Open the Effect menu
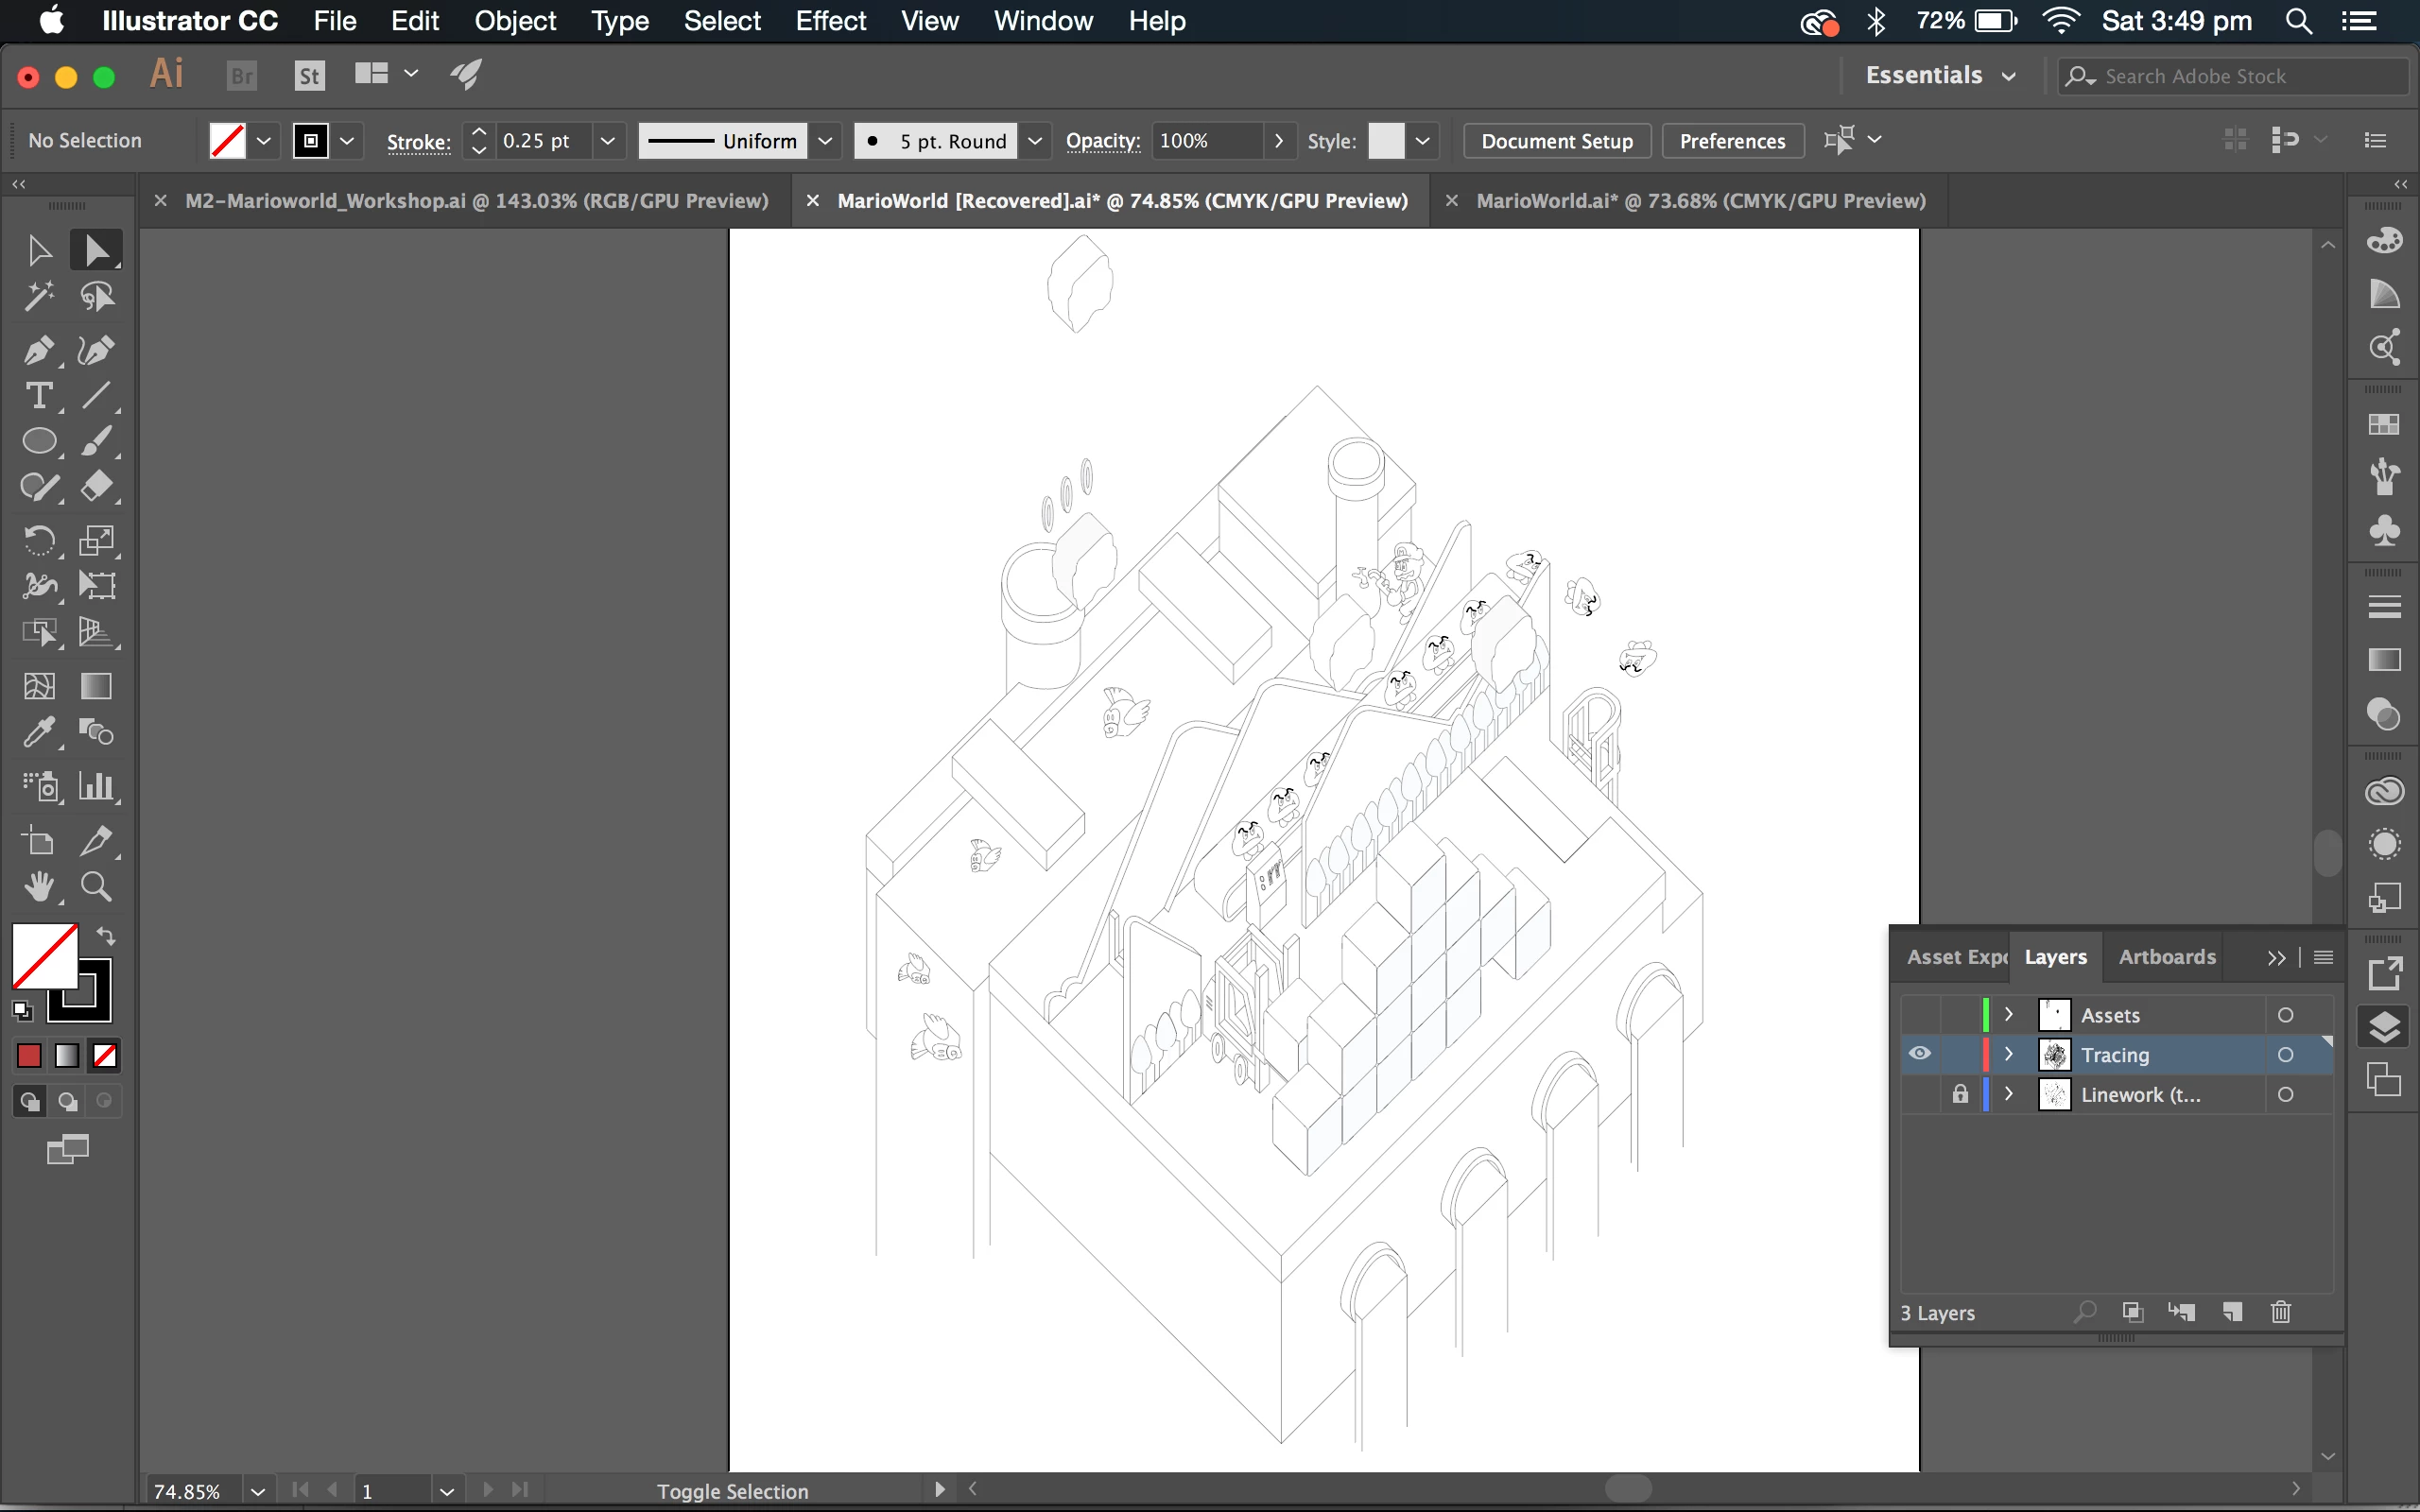Image resolution: width=2420 pixels, height=1512 pixels. 830,21
